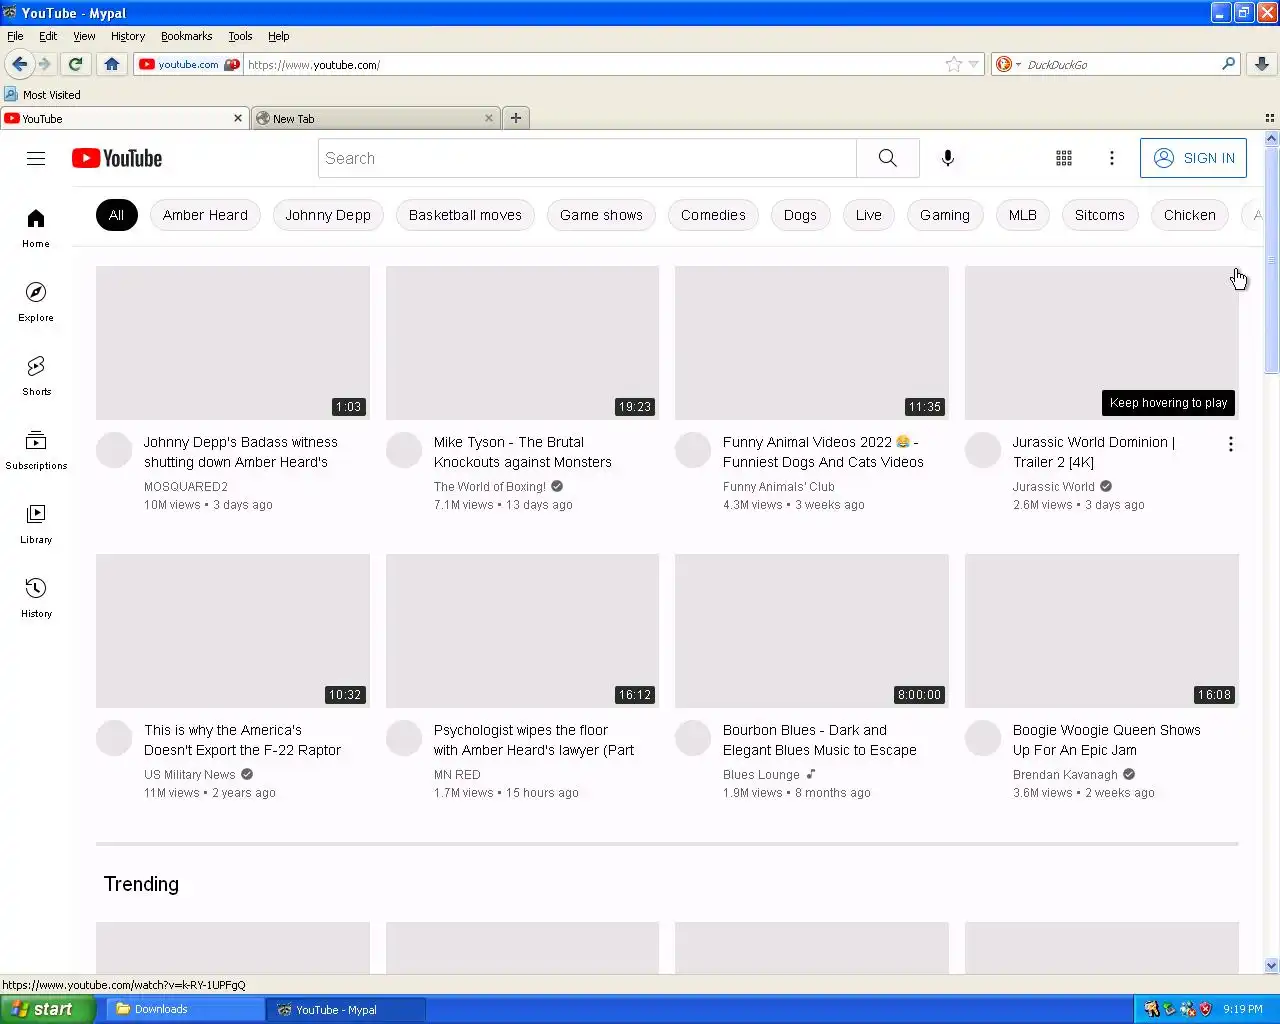Bookmark this page with the star icon
The image size is (1280, 1024).
(954, 64)
